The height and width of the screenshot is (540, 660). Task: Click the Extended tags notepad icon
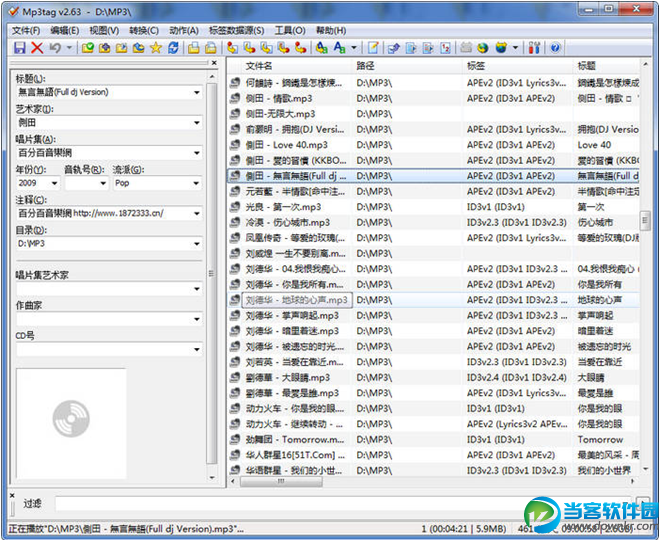tap(373, 48)
